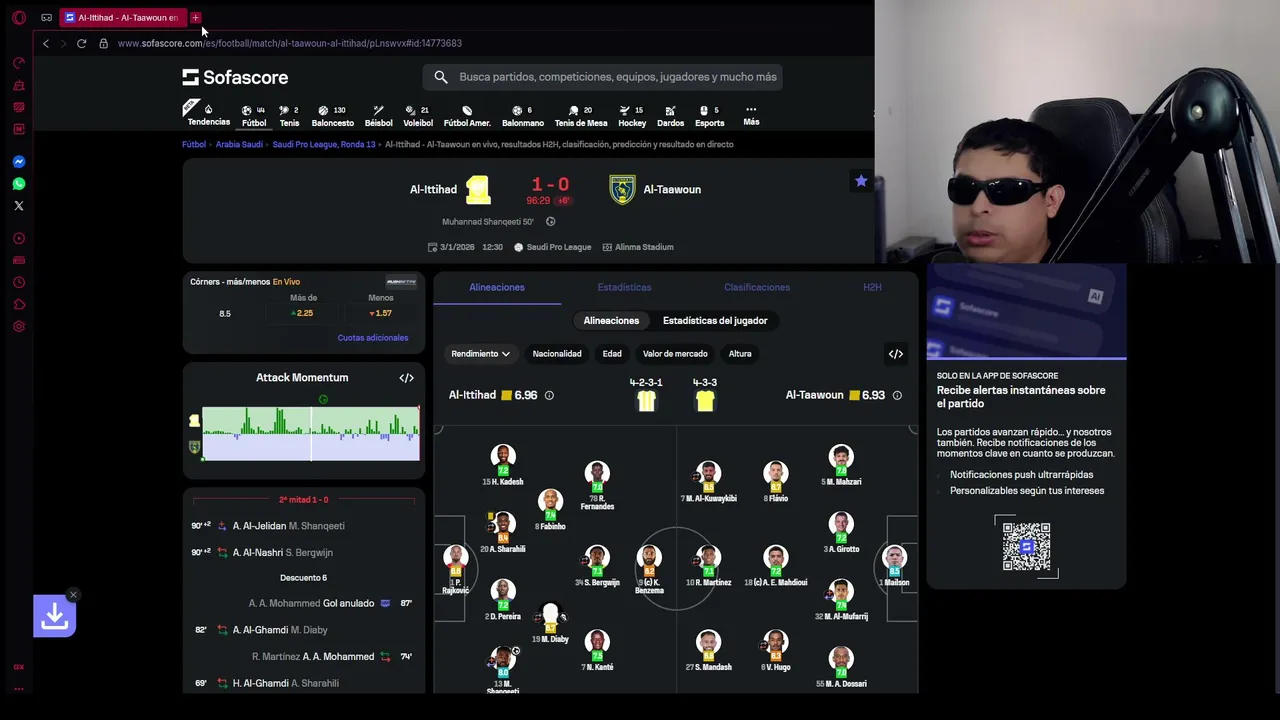This screenshot has width=1280, height=720.
Task: Show Al-Taawoun rating info icon
Action: [897, 395]
